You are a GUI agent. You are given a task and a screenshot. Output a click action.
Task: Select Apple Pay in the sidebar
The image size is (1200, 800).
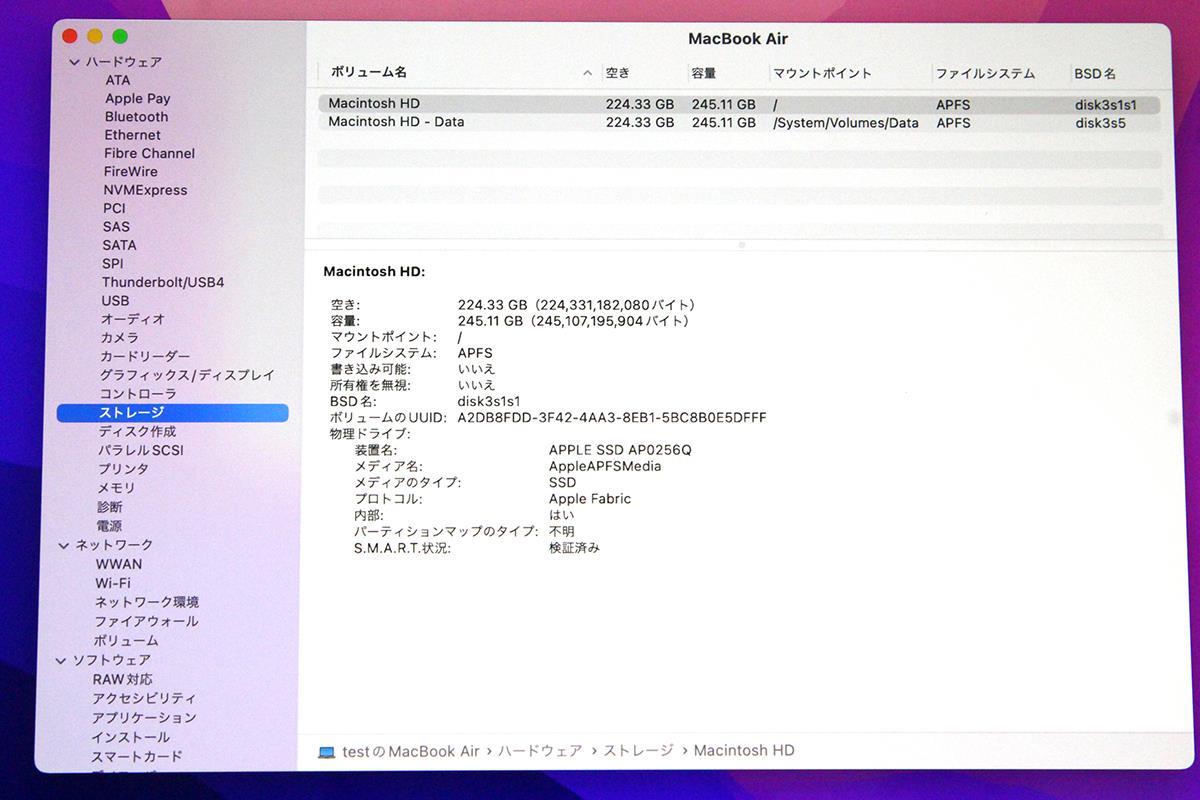click(137, 98)
